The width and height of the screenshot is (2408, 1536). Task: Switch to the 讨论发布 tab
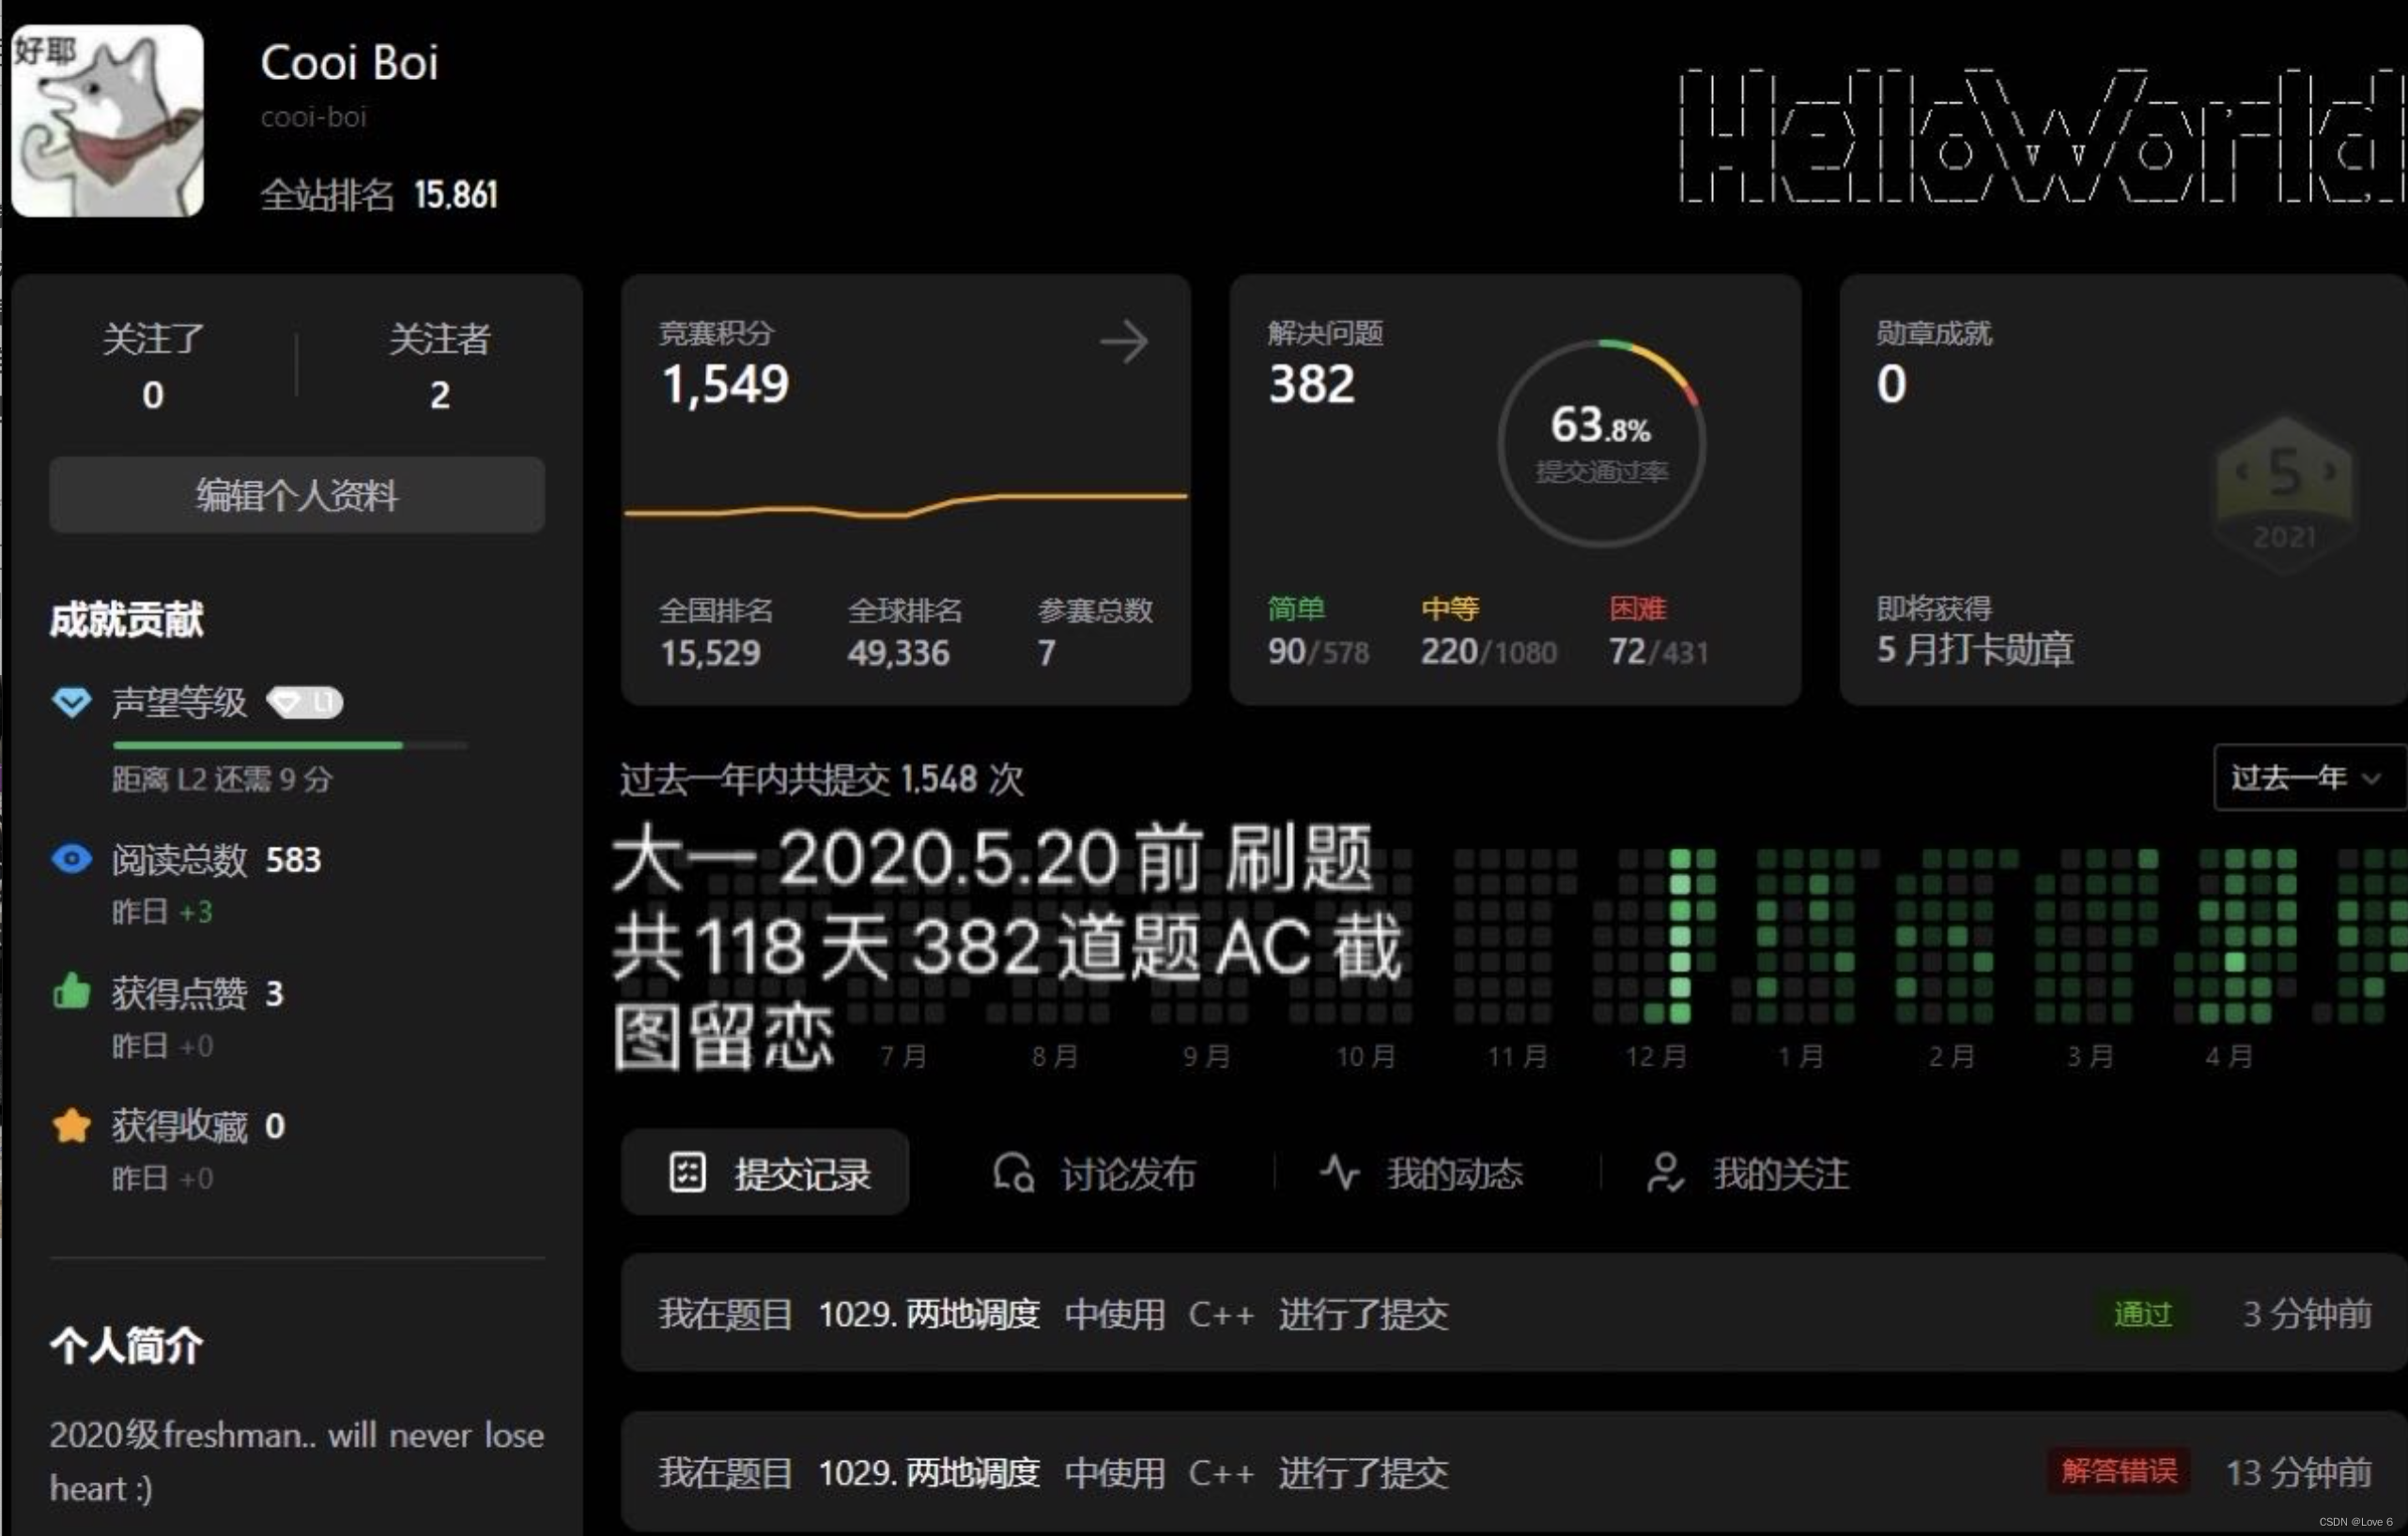pos(1095,1173)
